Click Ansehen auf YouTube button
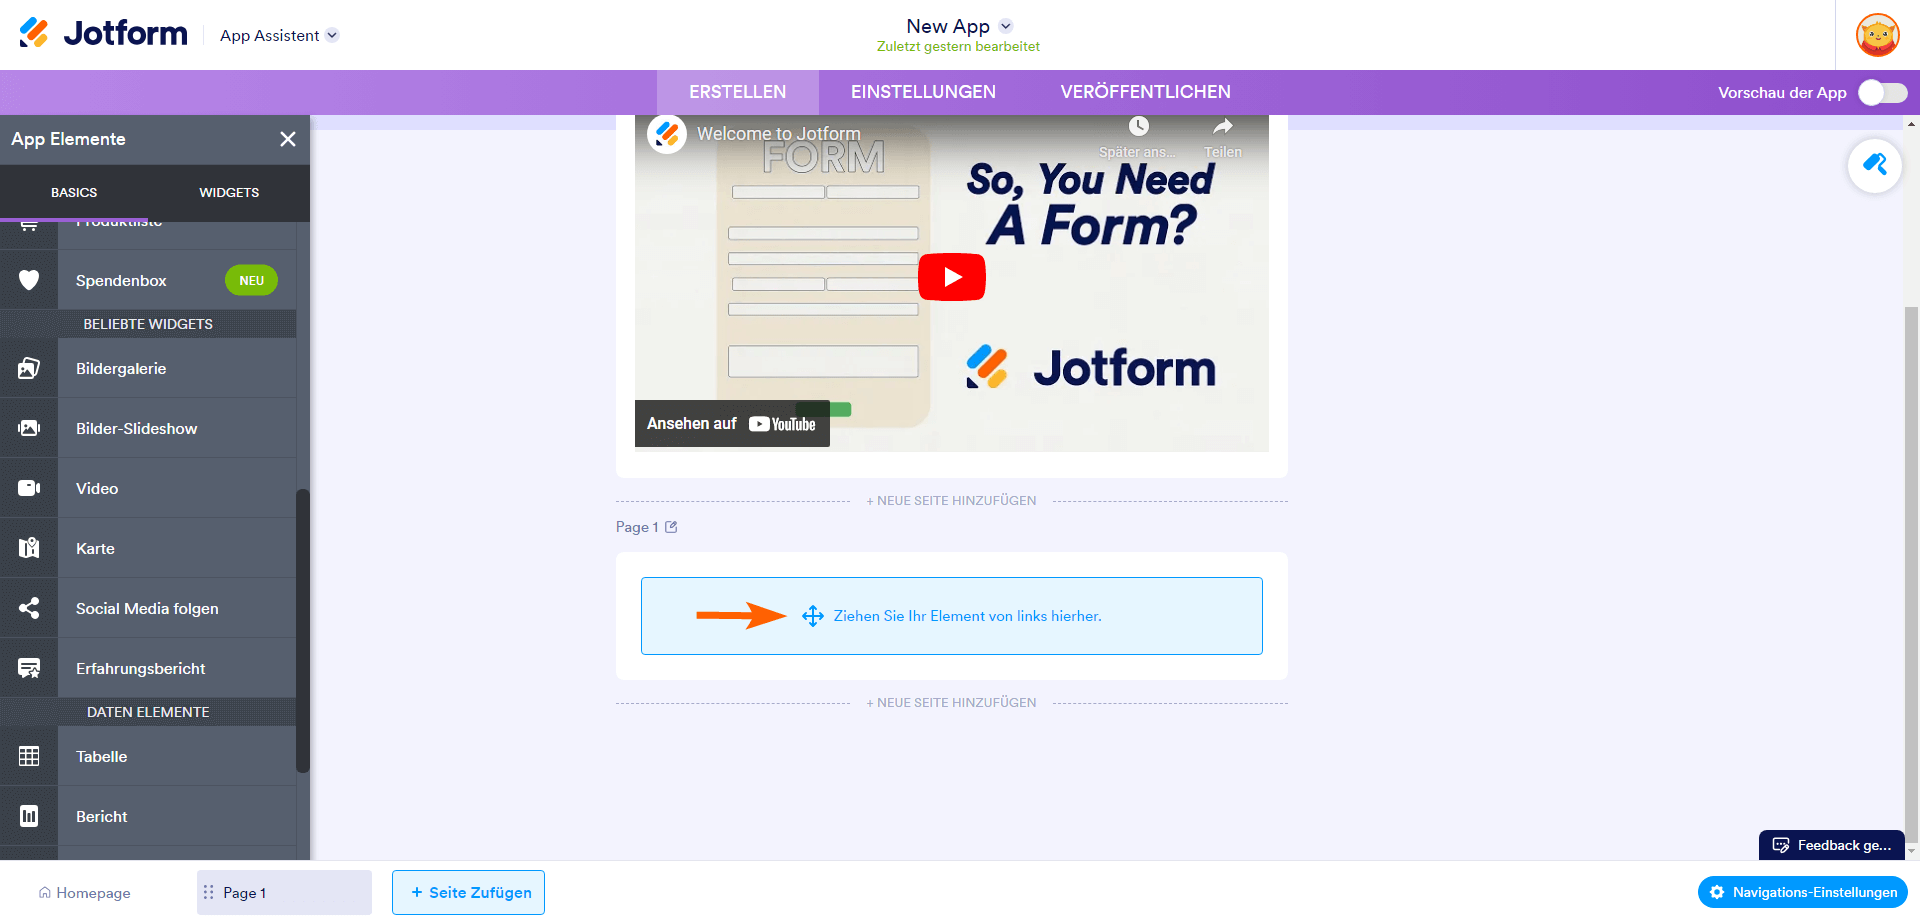Screen dimensions: 1920x923 (732, 424)
